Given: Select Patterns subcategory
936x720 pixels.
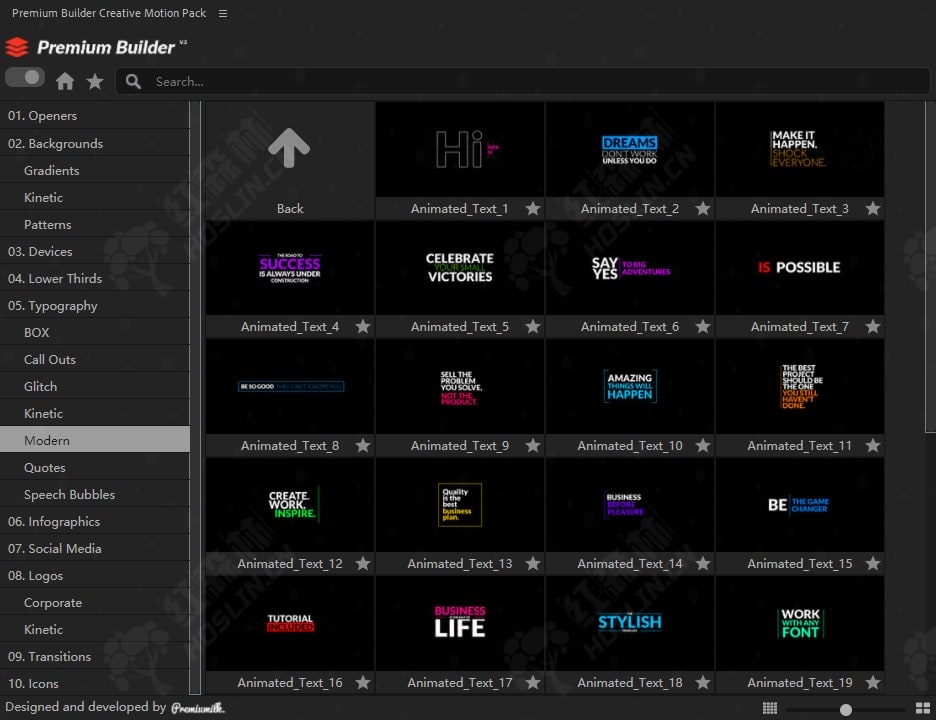Looking at the screenshot, I should [x=95, y=224].
